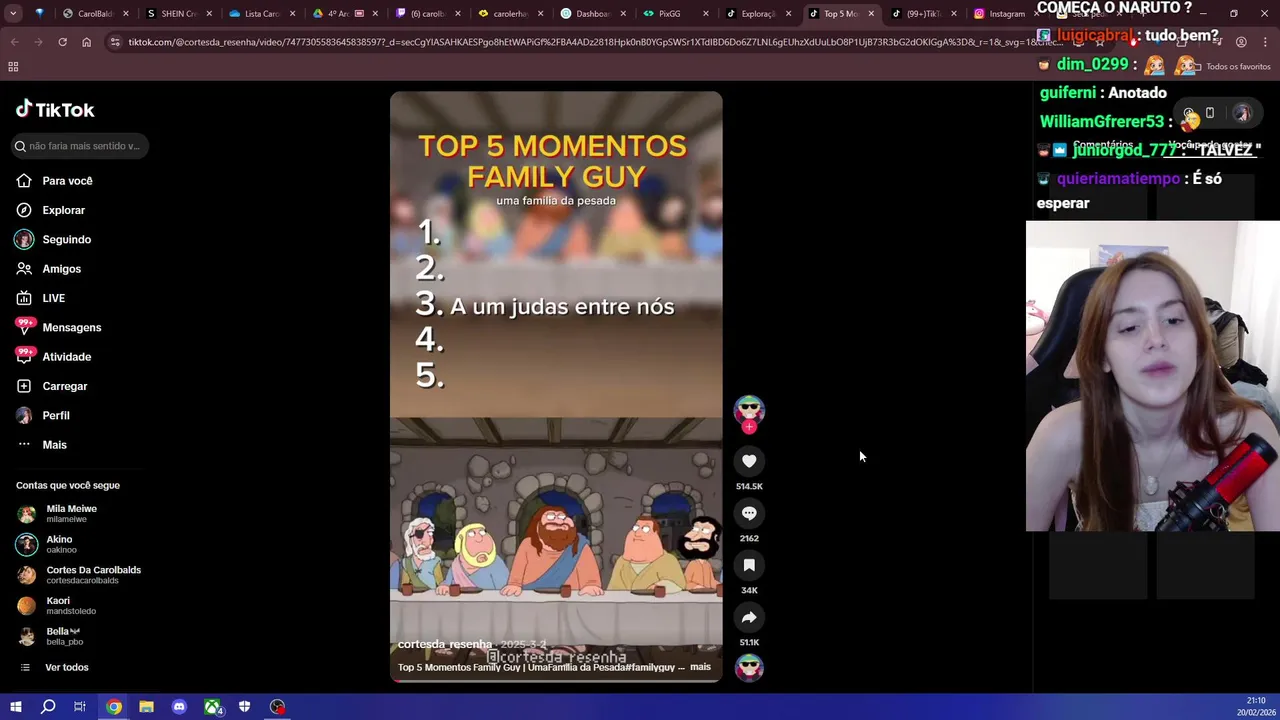The image size is (1280, 720).
Task: Open Mensagens inbox
Action: [x=58, y=327]
